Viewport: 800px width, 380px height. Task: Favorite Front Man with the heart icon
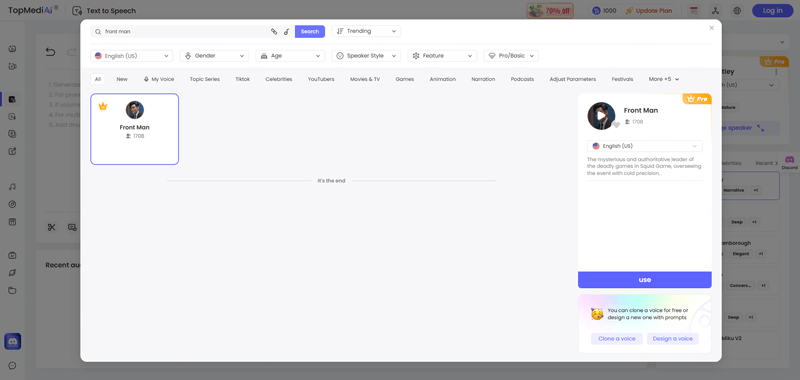(616, 125)
